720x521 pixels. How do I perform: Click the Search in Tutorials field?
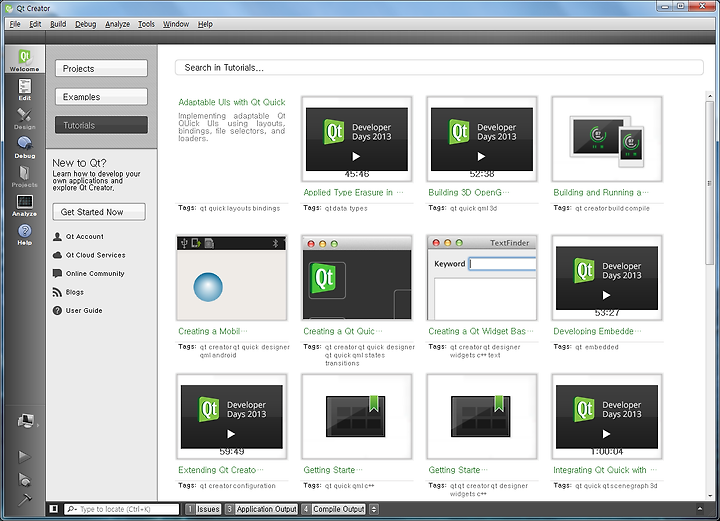tap(439, 67)
